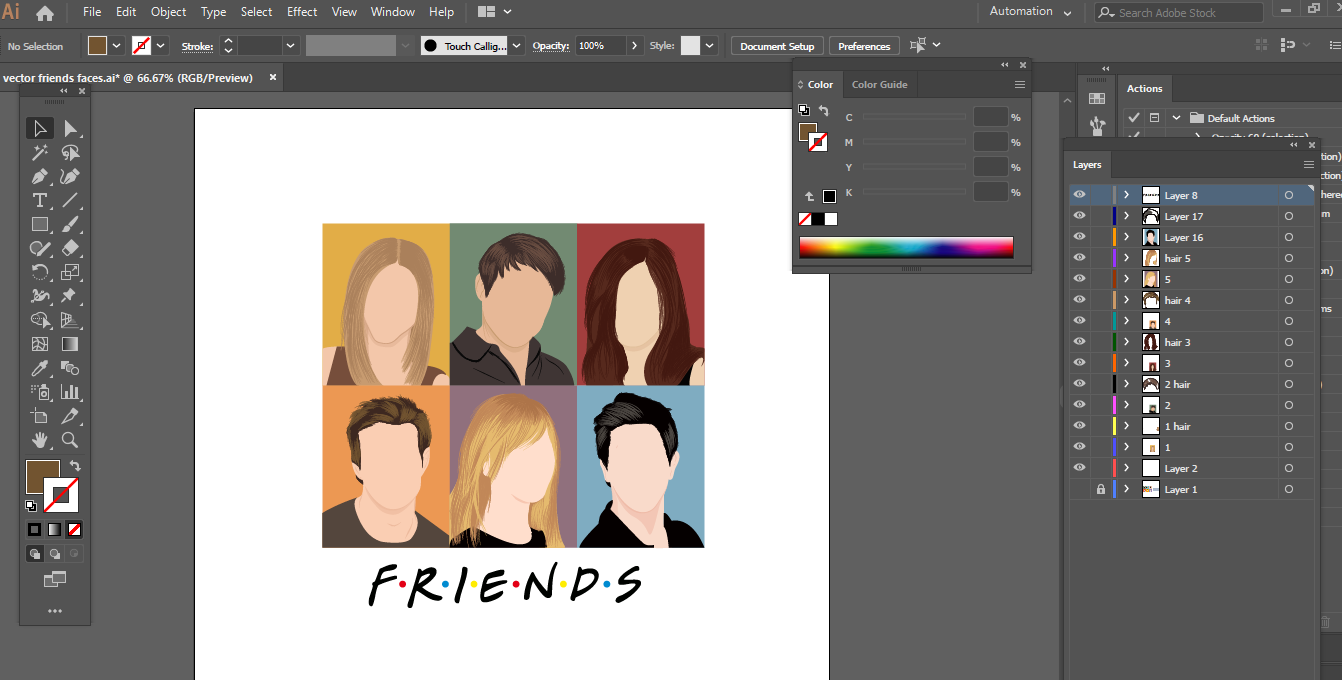The height and width of the screenshot is (680, 1342).
Task: Select the Eyedropper tool
Action: (x=40, y=368)
